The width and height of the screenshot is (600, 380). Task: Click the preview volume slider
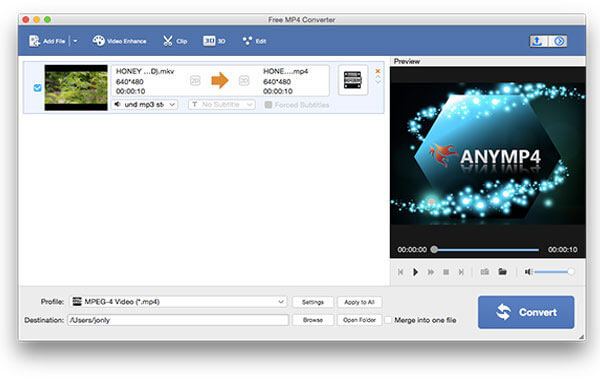click(554, 272)
